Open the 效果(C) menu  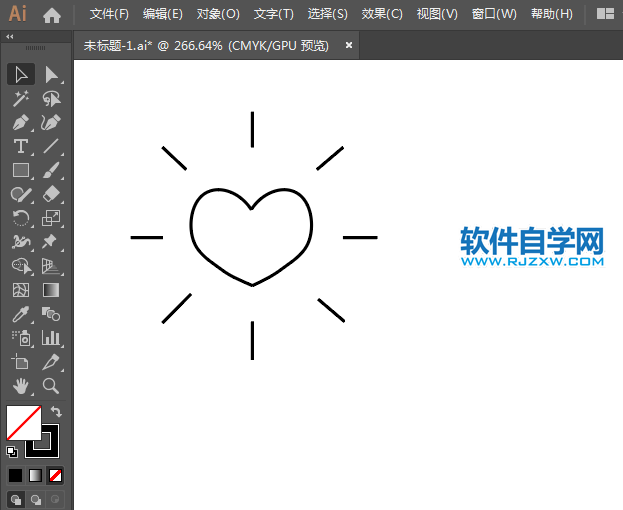382,14
